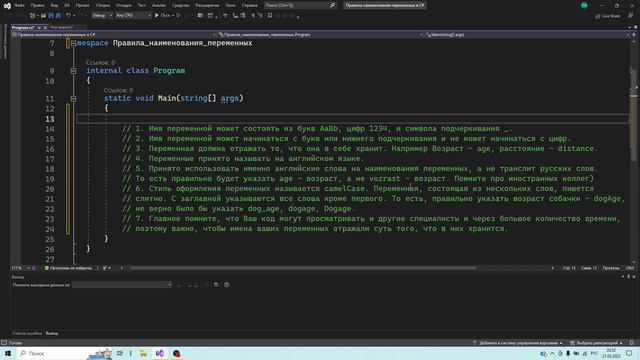The height and width of the screenshot is (360, 640).
Task: Open the Файл menu
Action: point(19,5)
